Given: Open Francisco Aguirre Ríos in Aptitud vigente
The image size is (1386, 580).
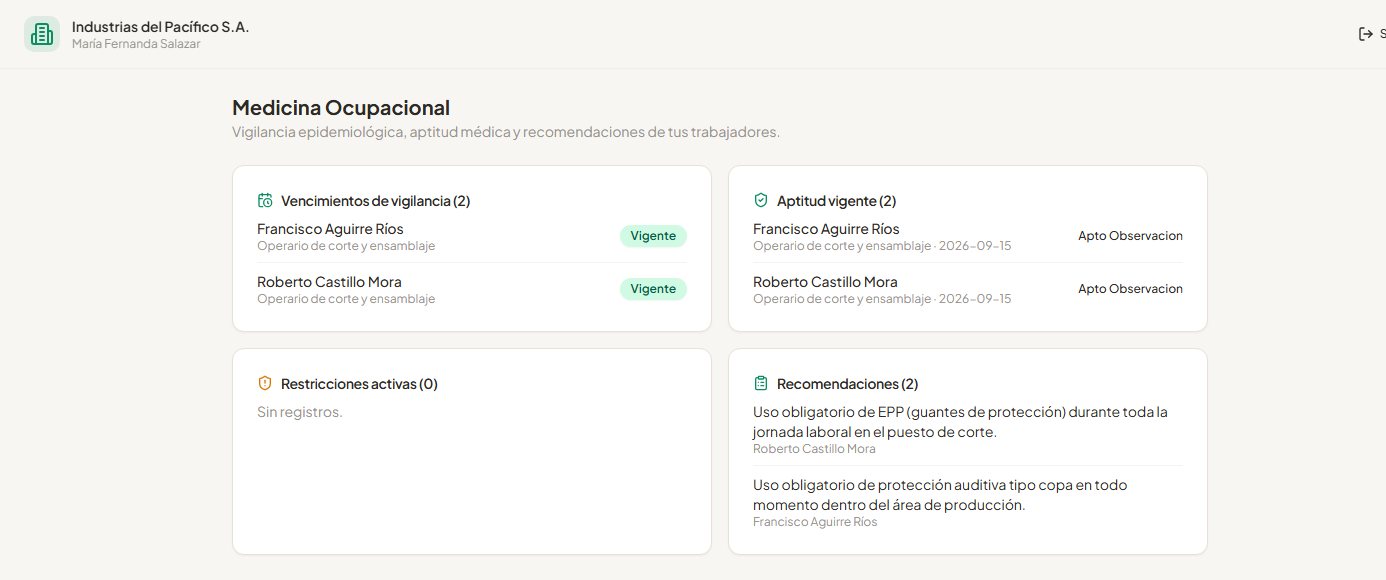Looking at the screenshot, I should (826, 229).
